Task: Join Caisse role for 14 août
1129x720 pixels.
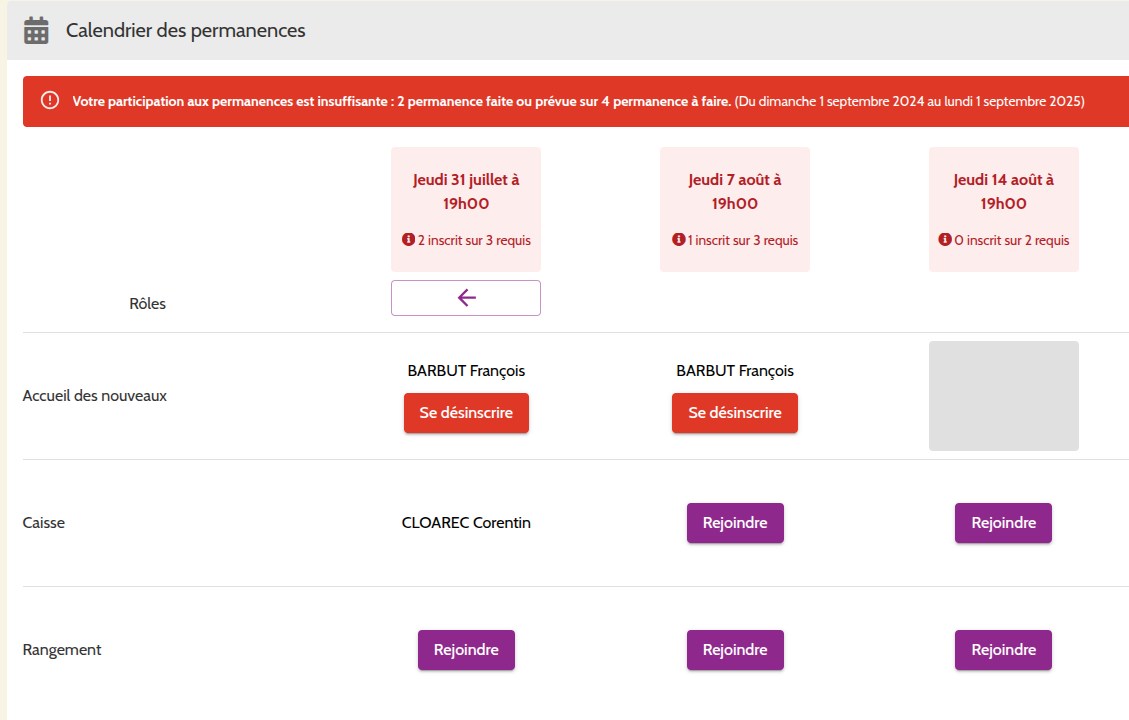Action: pyautogui.click(x=1003, y=523)
